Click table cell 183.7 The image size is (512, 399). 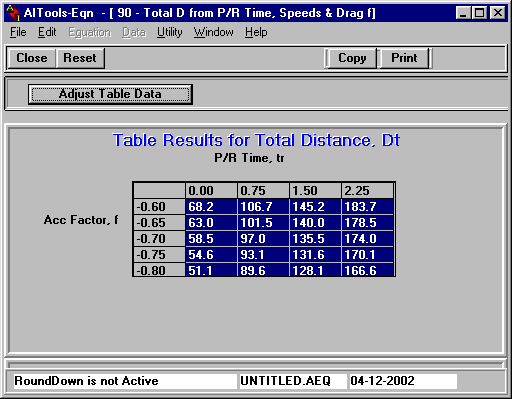(x=367, y=207)
